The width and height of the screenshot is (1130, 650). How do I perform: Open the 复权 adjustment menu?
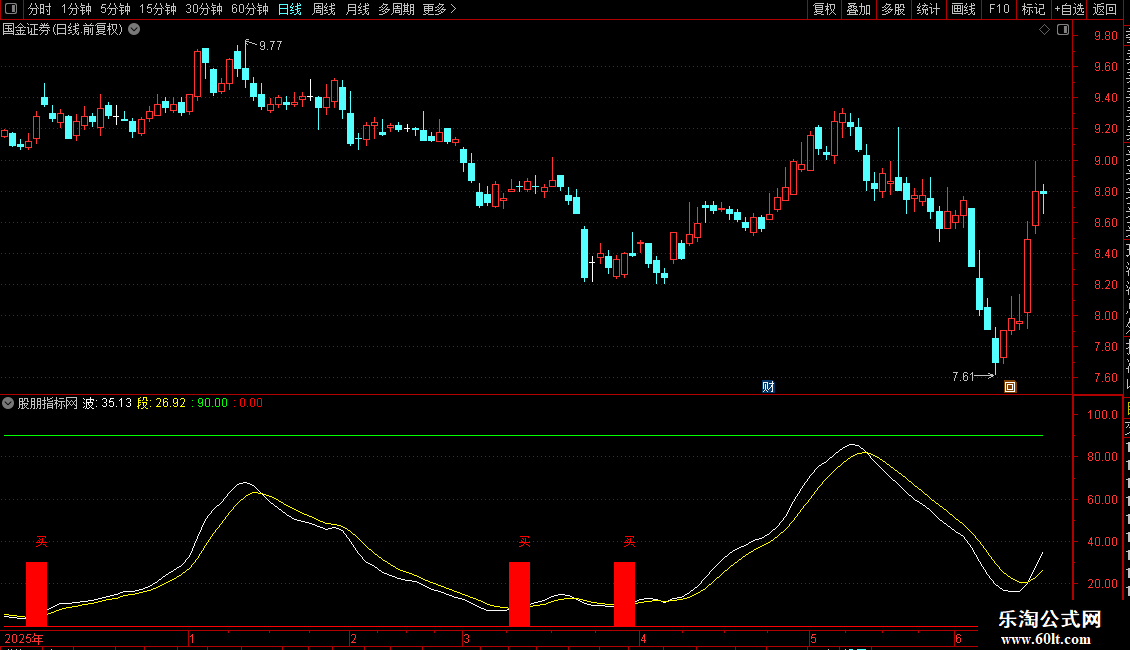[x=824, y=9]
